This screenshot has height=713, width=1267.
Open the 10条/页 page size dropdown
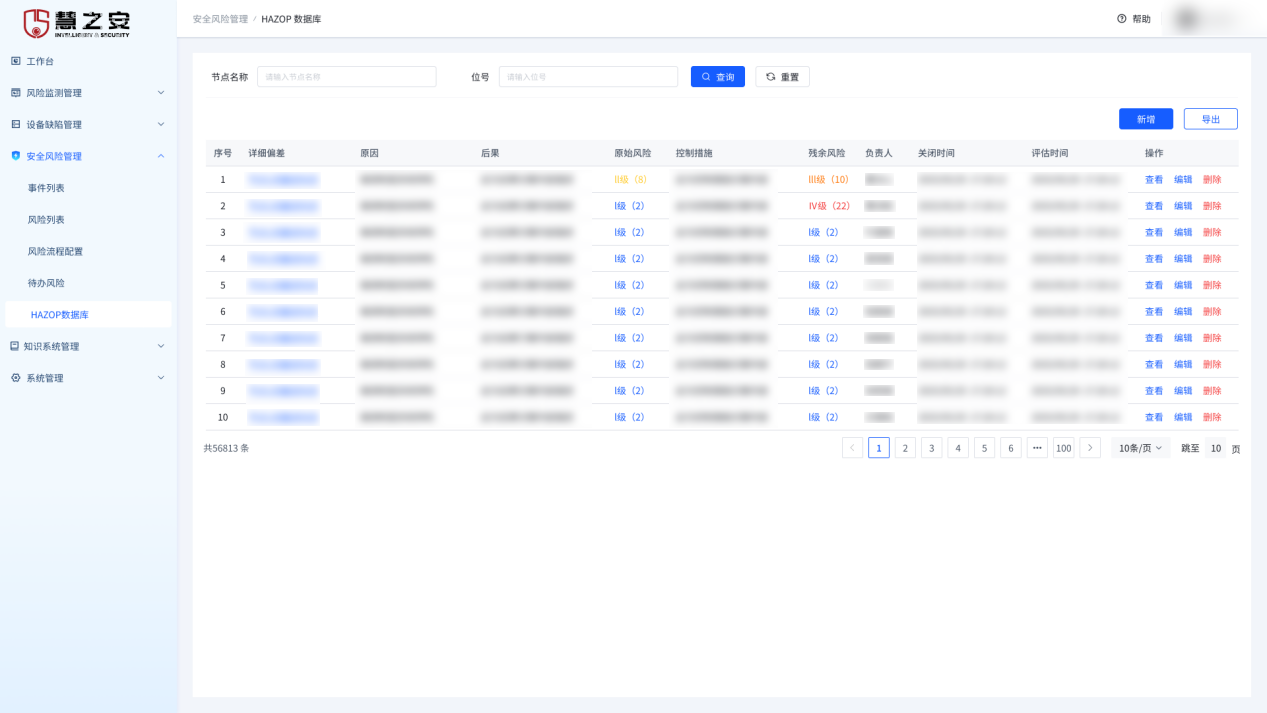pos(1140,448)
